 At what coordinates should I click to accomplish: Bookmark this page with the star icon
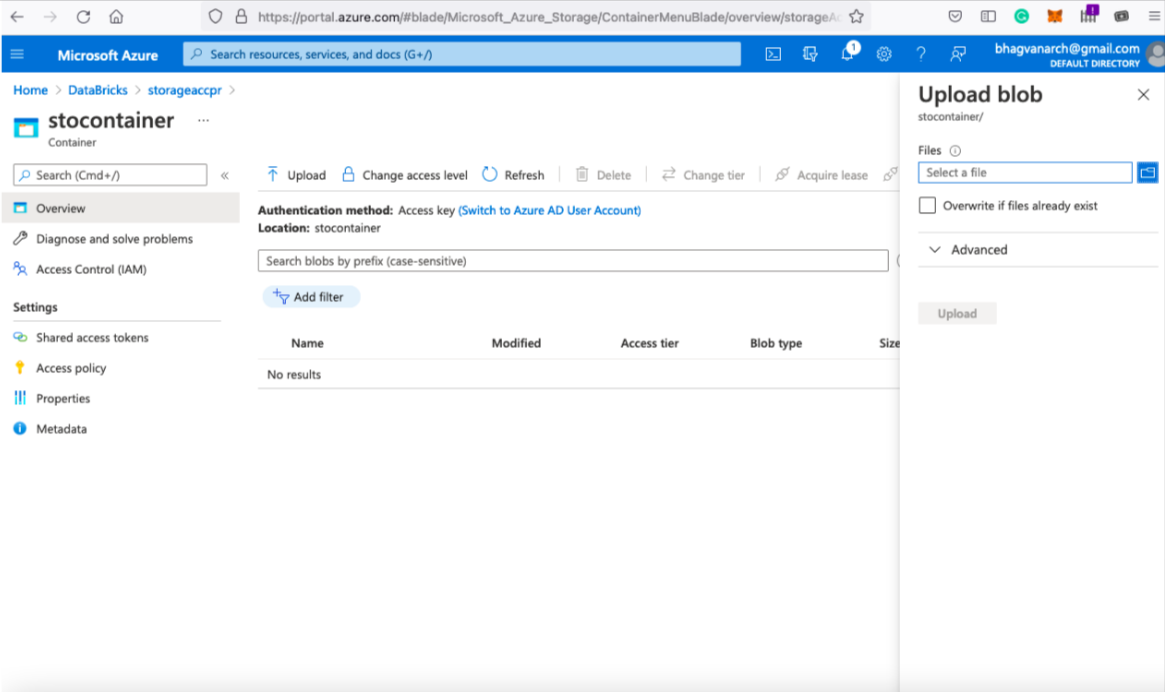tap(857, 16)
